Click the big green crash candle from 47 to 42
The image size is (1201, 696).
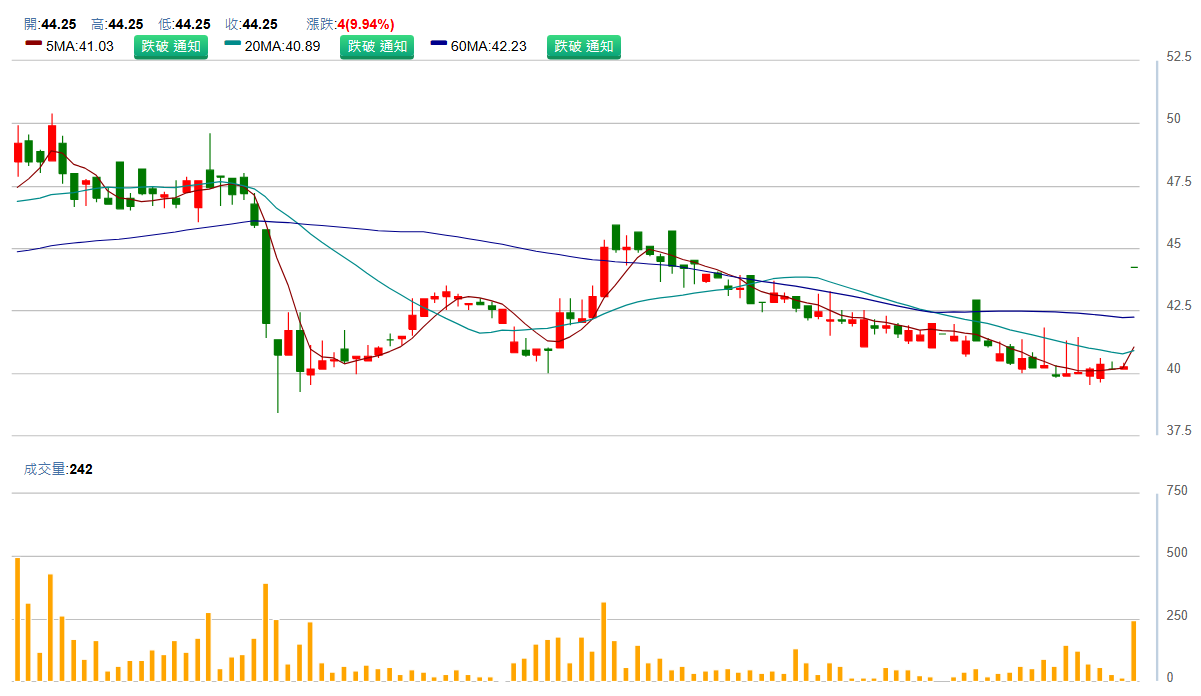[266, 275]
